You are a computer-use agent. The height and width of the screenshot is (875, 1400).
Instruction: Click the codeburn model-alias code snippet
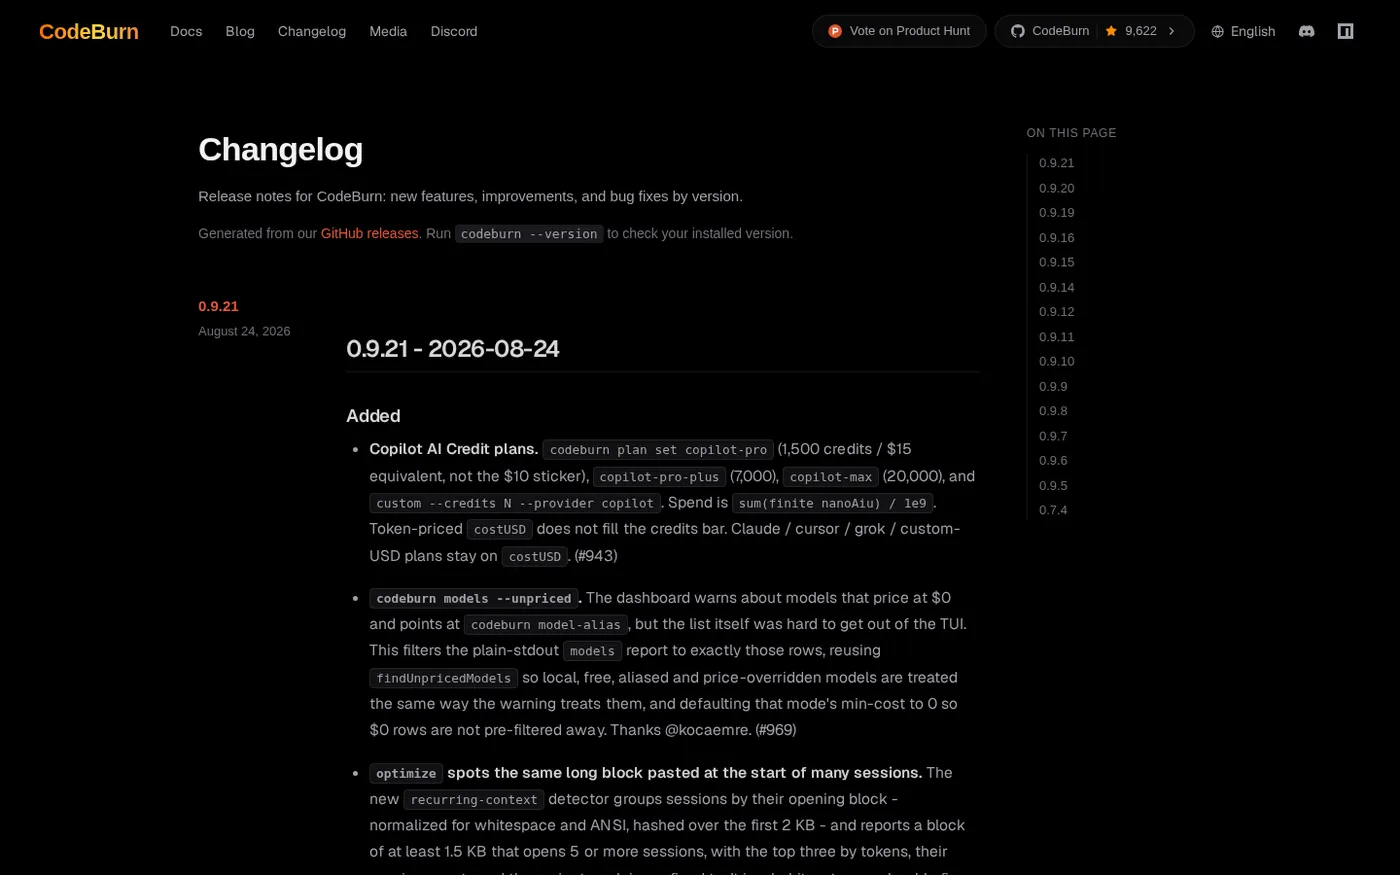pyautogui.click(x=546, y=624)
